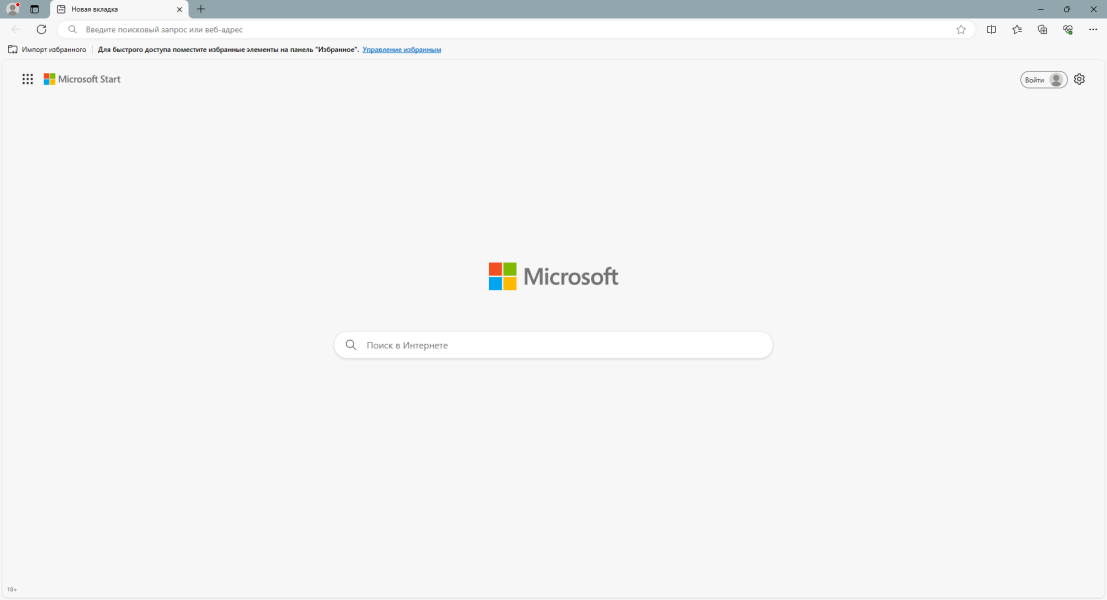Go to Microsoft Start home logo
The width and height of the screenshot is (1107, 600).
click(x=82, y=79)
